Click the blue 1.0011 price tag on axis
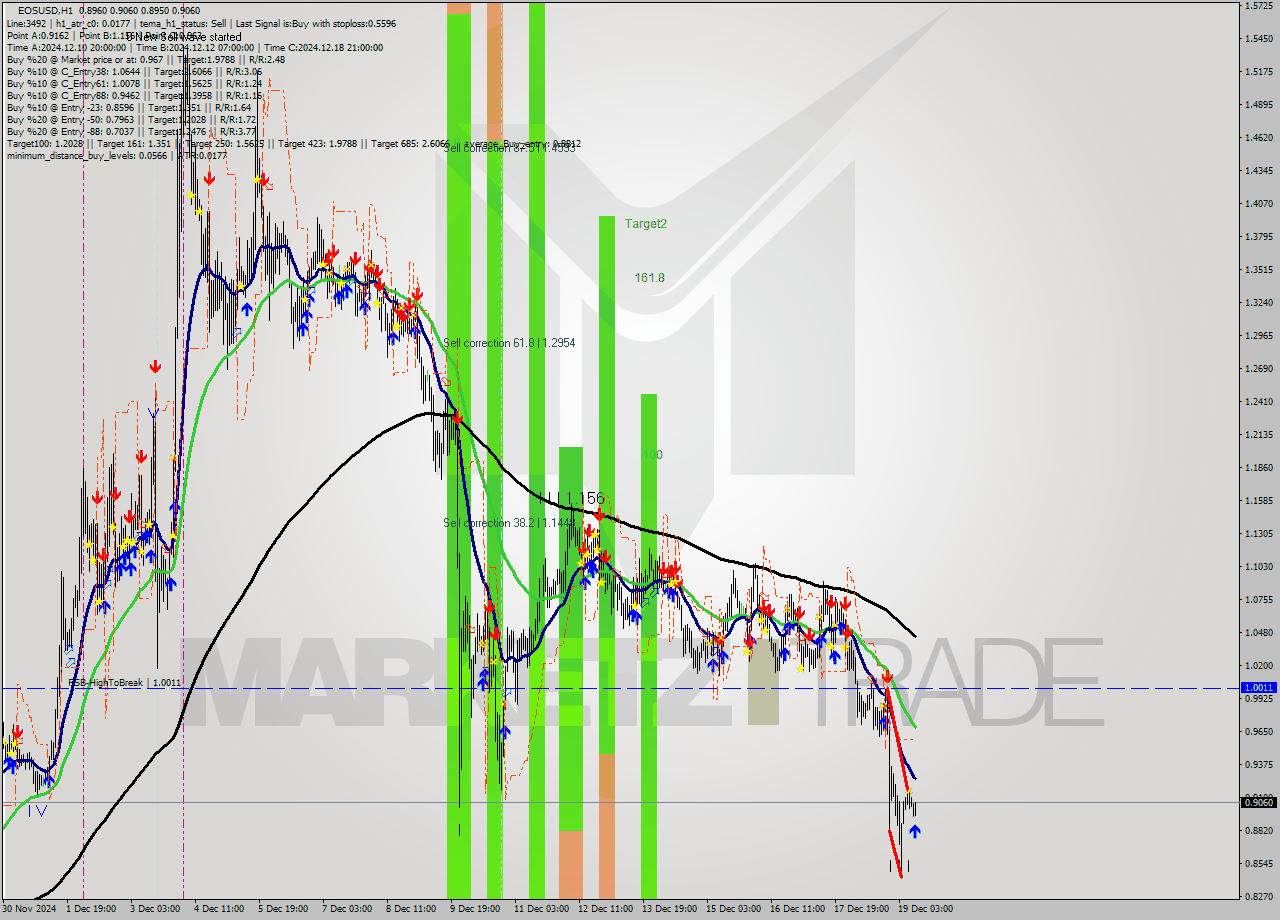 tap(1258, 688)
